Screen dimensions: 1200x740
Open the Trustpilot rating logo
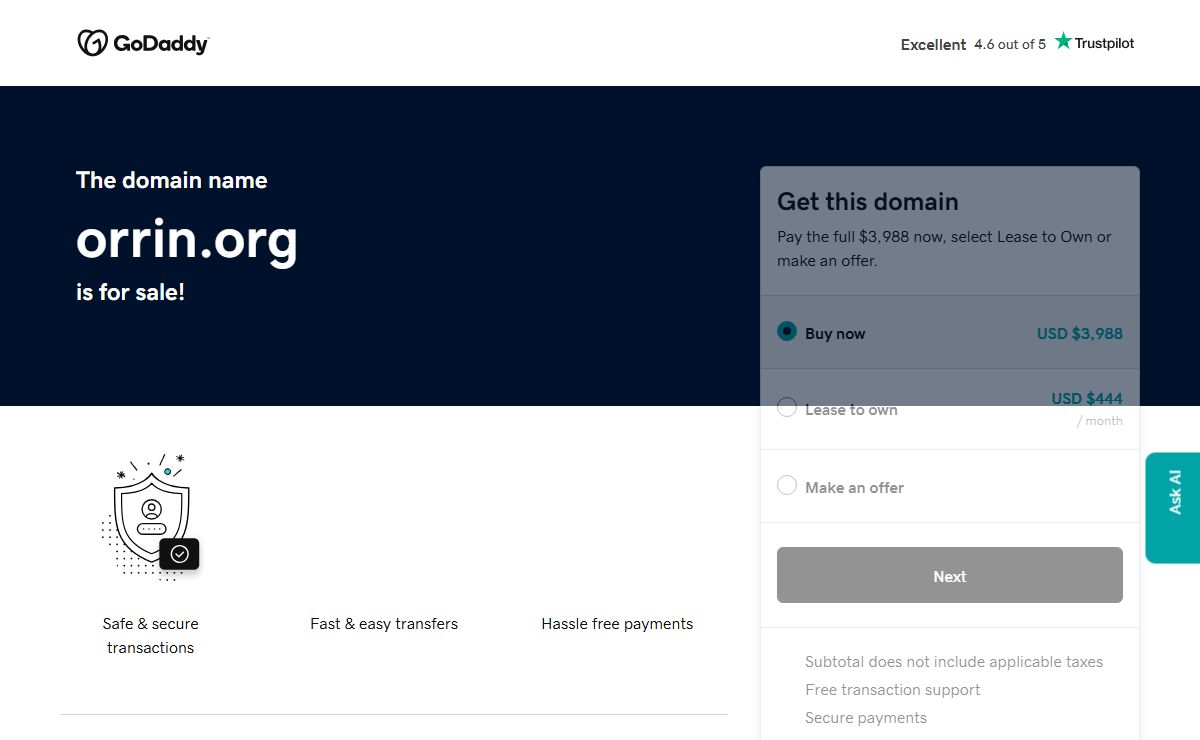click(1094, 42)
